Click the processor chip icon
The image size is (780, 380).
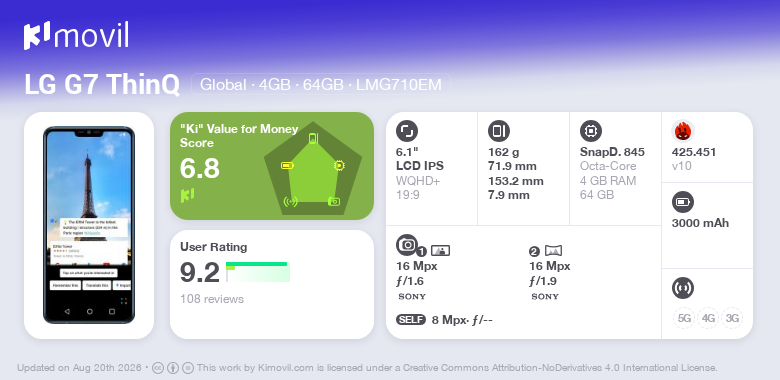[591, 131]
